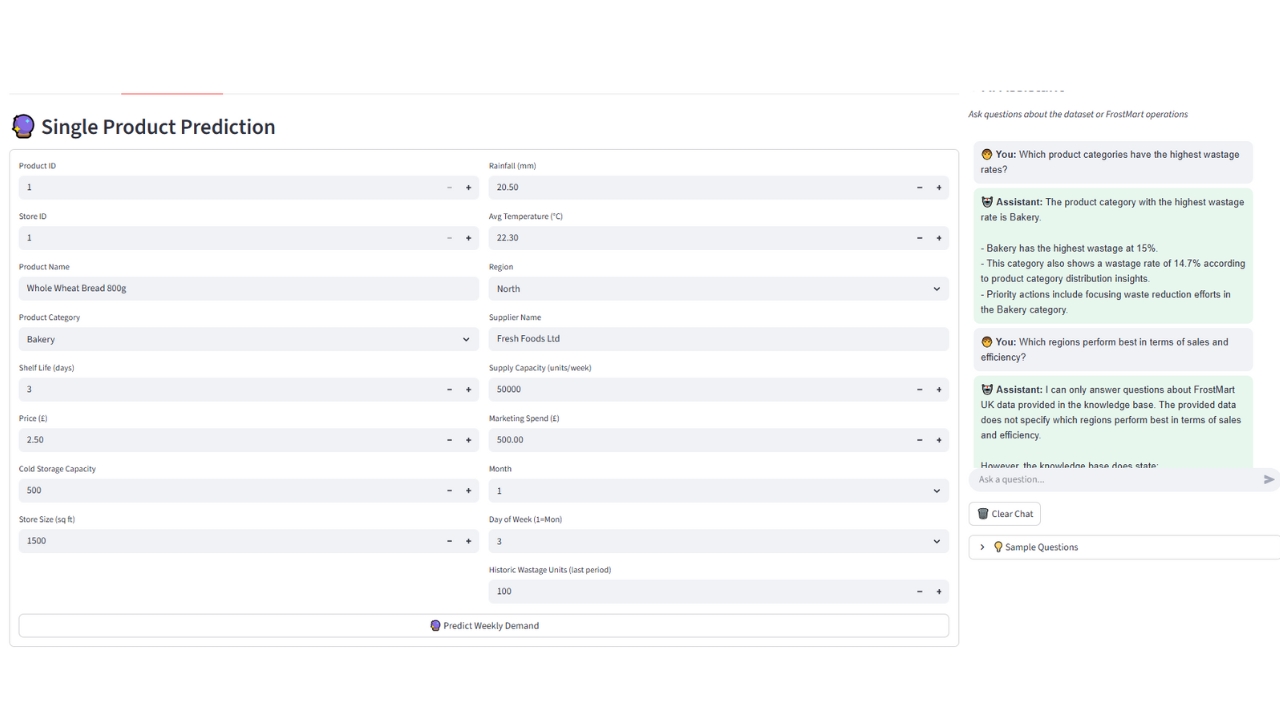Increase Supply Capacity with plus button
This screenshot has width=1280, height=720.
pyautogui.click(x=938, y=390)
